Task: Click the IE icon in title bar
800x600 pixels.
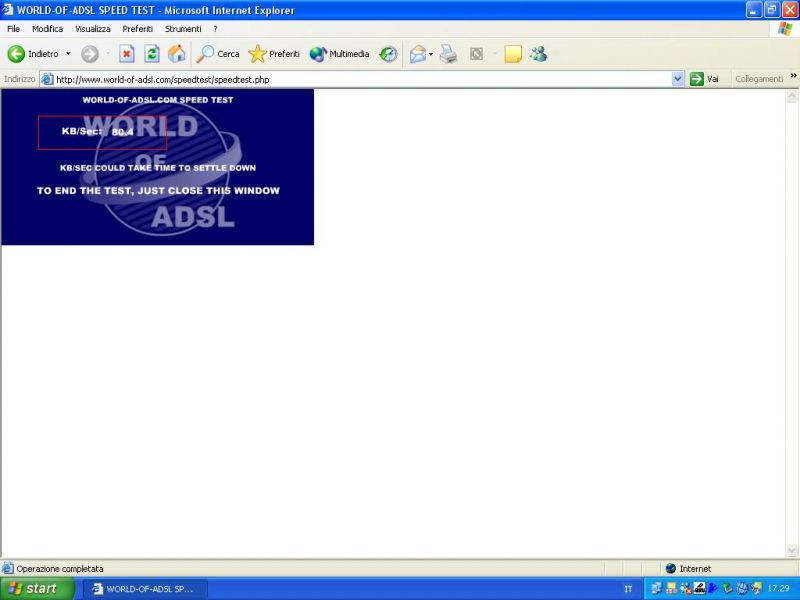Action: tap(8, 10)
